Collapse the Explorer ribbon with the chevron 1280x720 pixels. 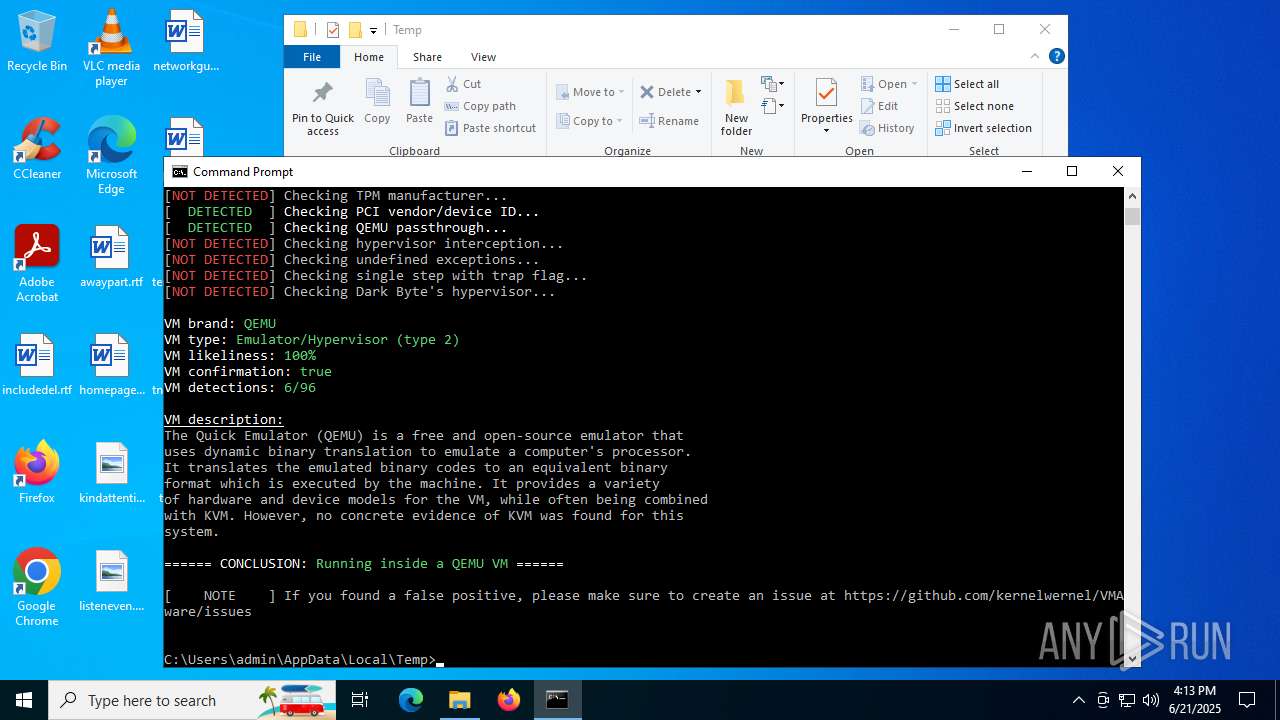1035,56
